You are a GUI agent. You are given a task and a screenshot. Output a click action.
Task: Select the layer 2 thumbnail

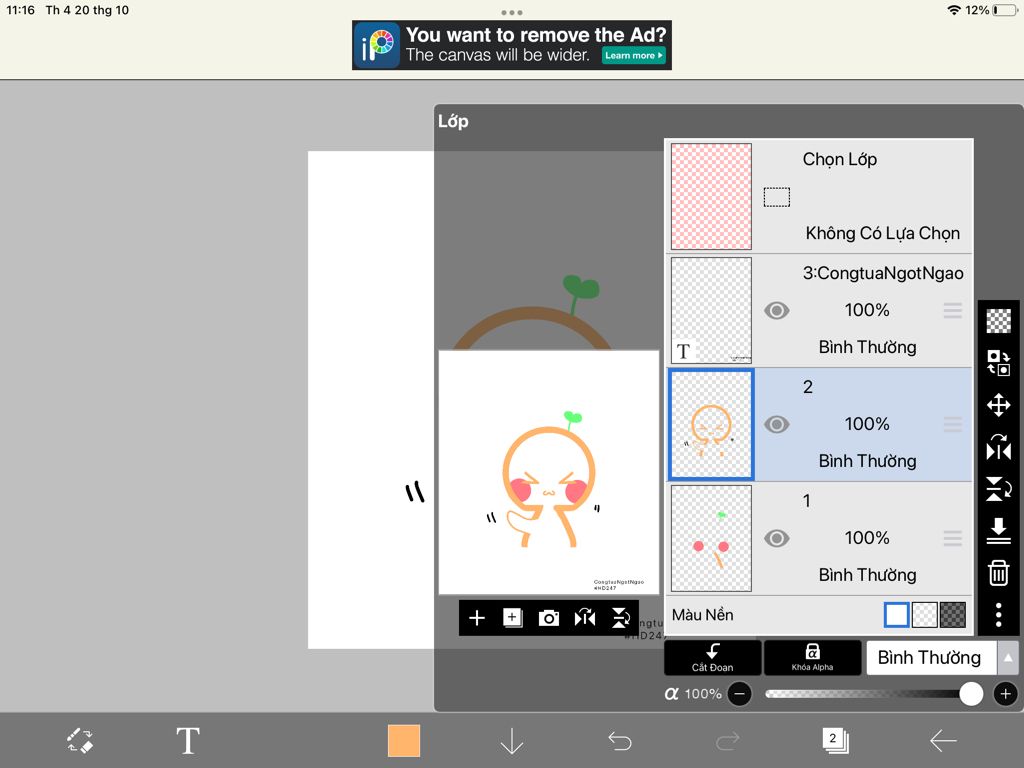711,424
